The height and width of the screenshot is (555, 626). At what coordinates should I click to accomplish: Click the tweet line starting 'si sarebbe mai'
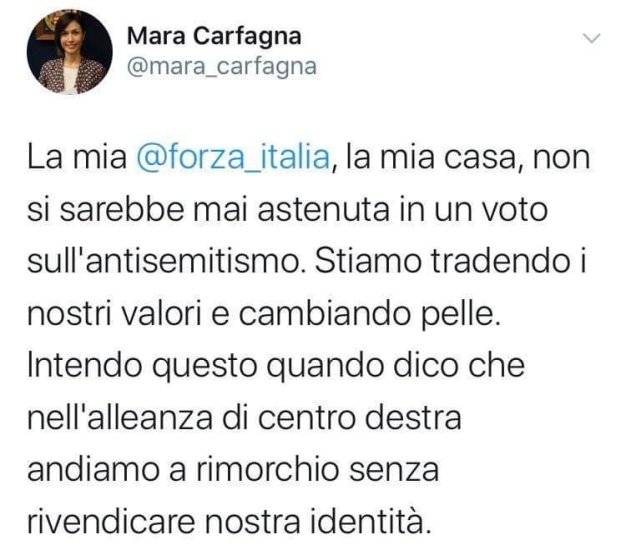tap(287, 210)
